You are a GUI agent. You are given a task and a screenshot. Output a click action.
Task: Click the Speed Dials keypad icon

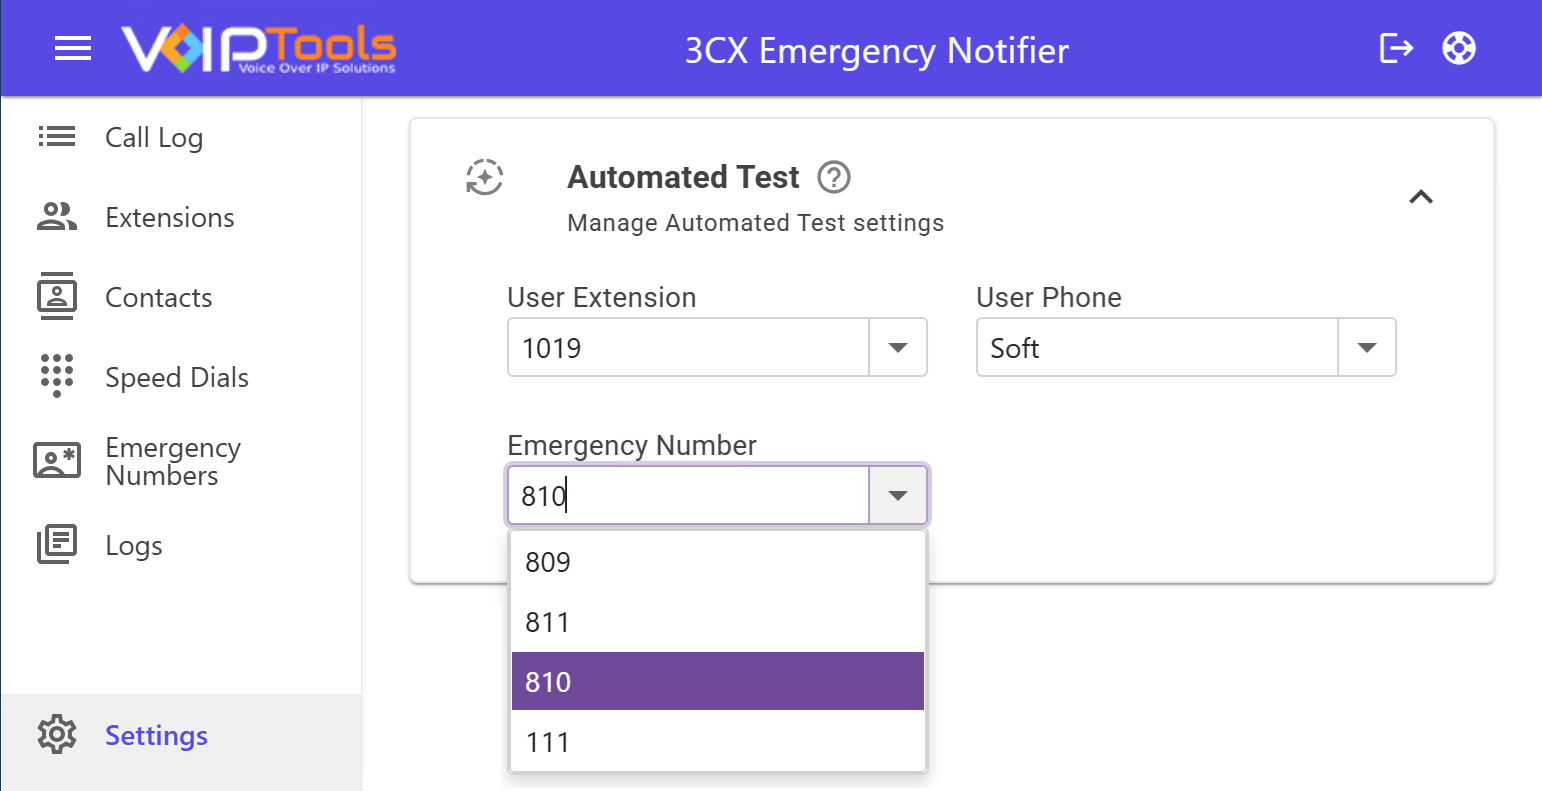[x=57, y=376]
